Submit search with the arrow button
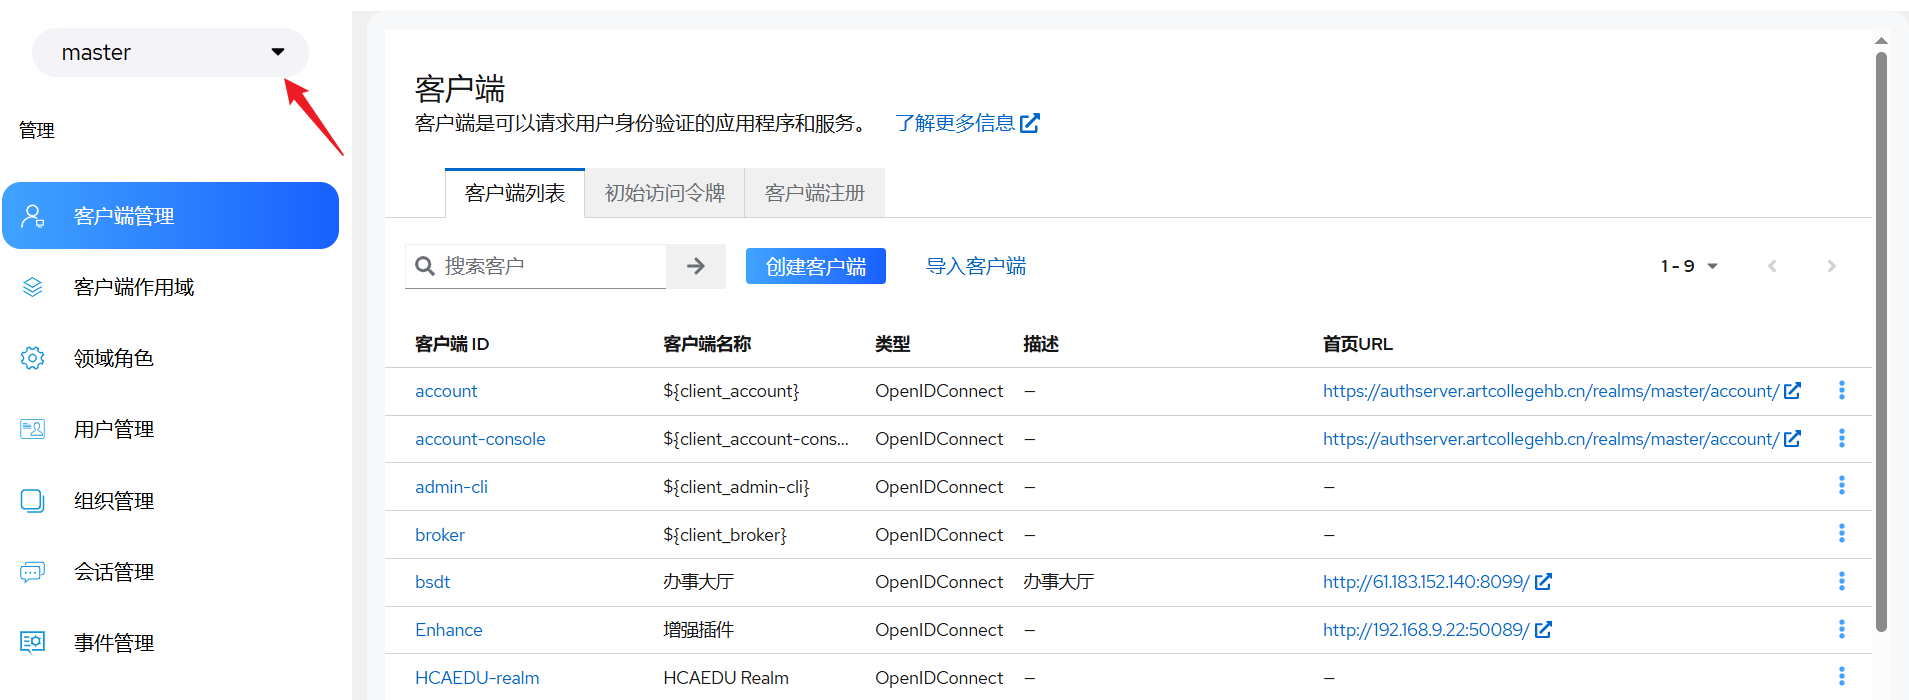The image size is (1909, 700). (x=696, y=266)
